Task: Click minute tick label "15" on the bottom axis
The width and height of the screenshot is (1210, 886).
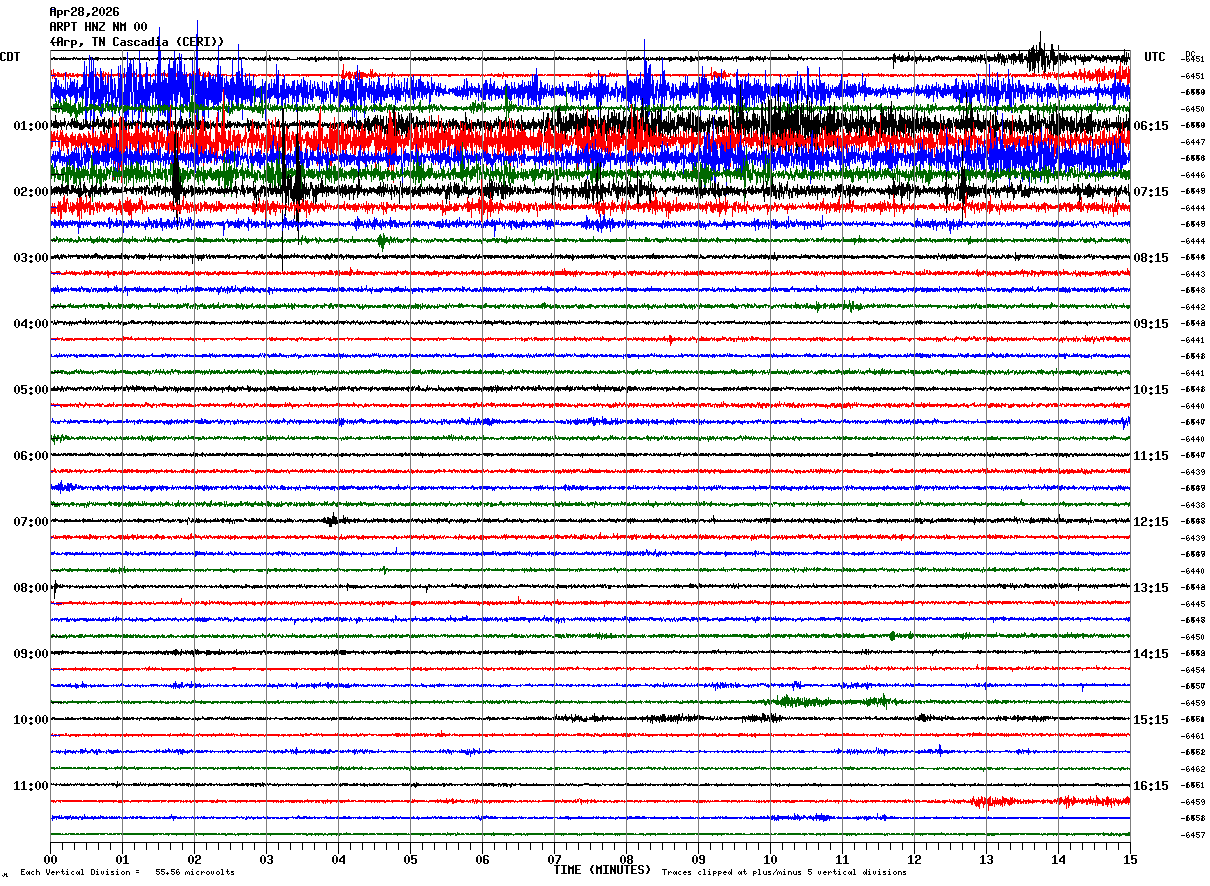Action: pos(1129,859)
